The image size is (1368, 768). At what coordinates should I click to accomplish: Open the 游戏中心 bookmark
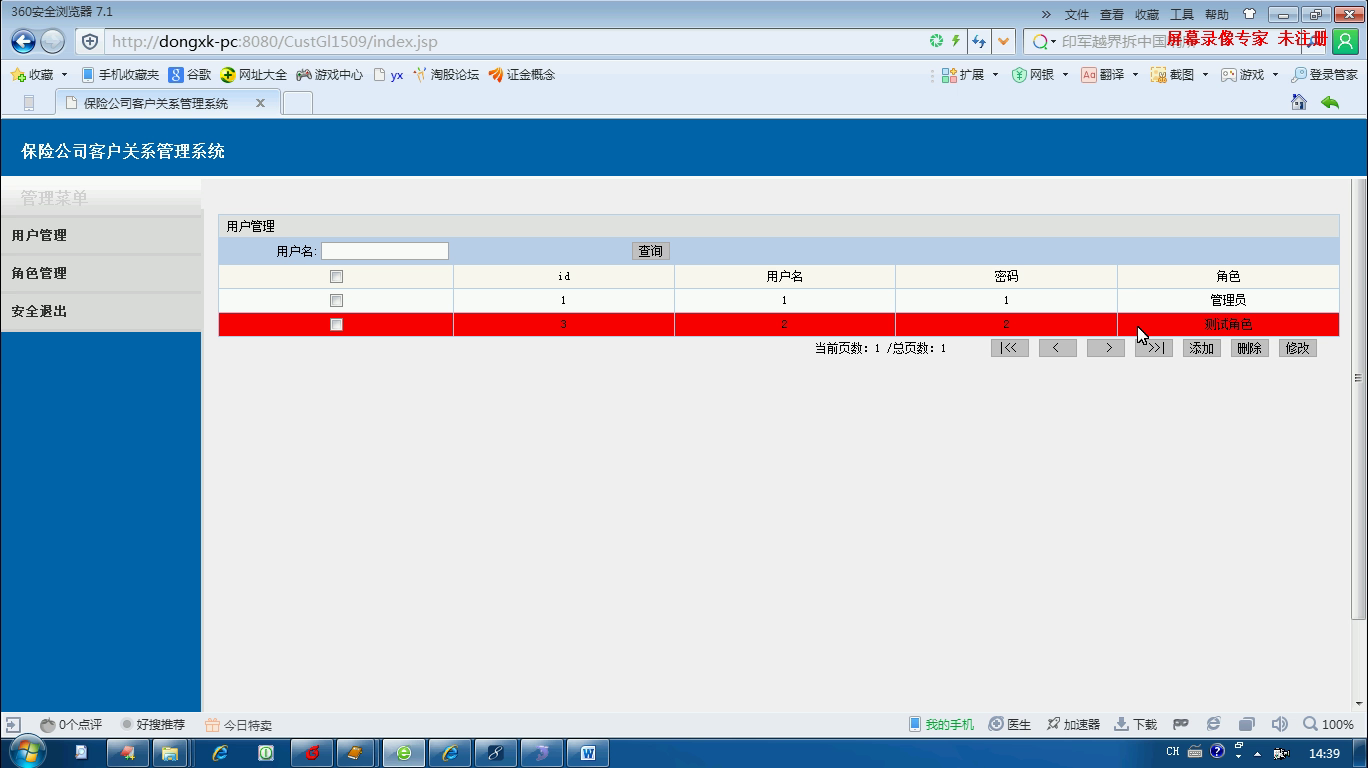(329, 75)
